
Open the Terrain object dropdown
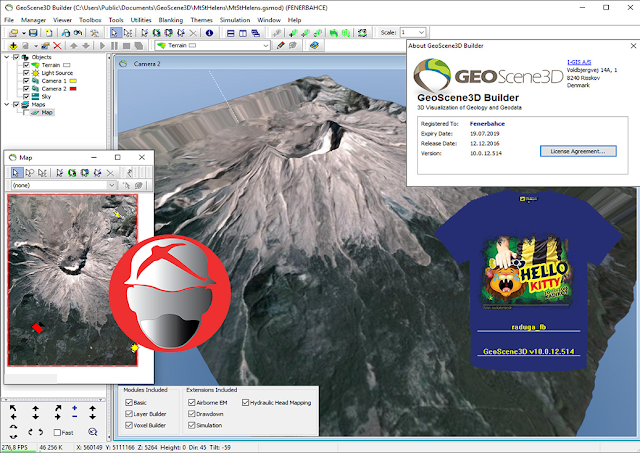[266, 45]
